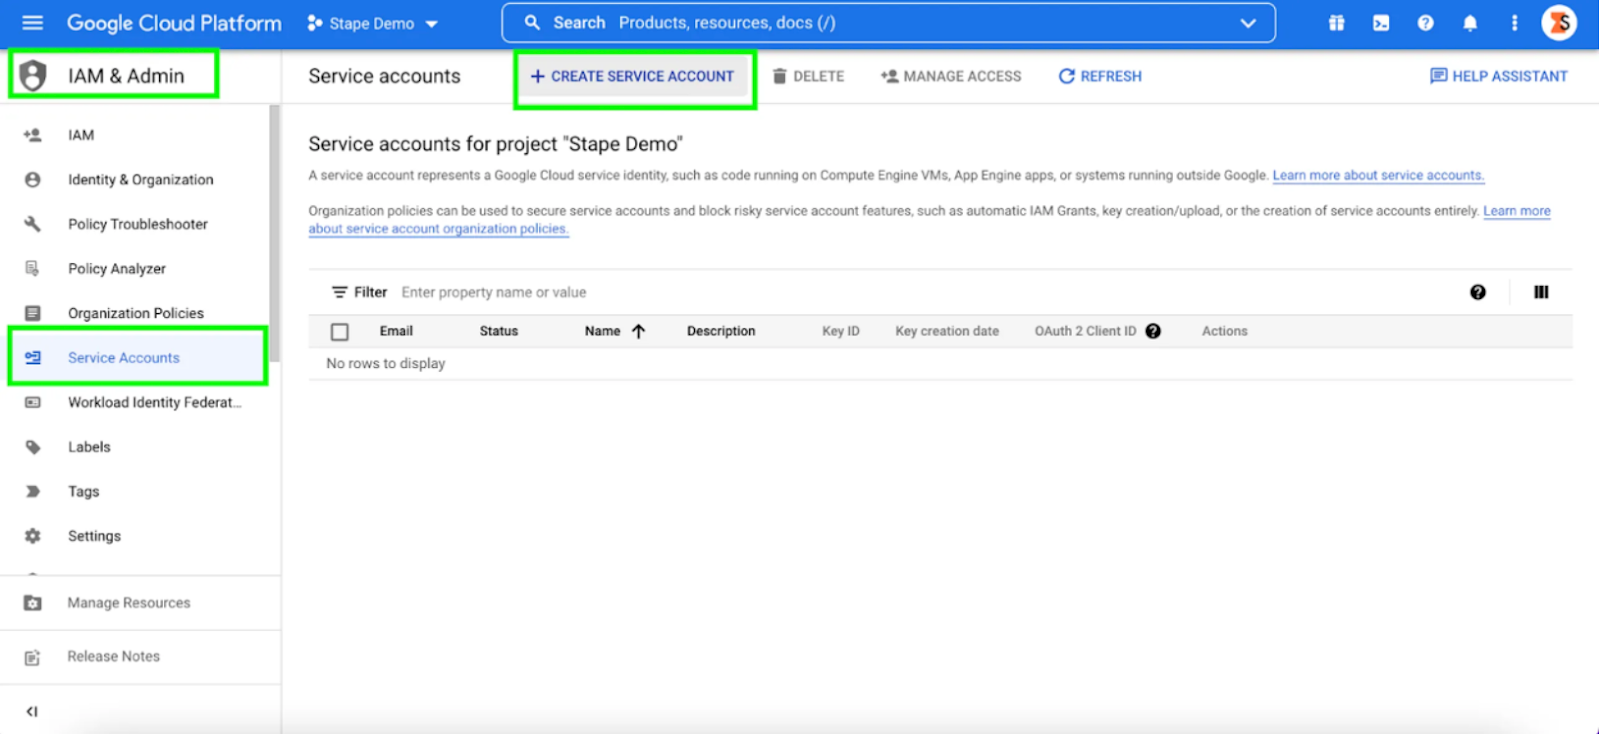
Task: Open the Help Assistant
Action: (1499, 76)
